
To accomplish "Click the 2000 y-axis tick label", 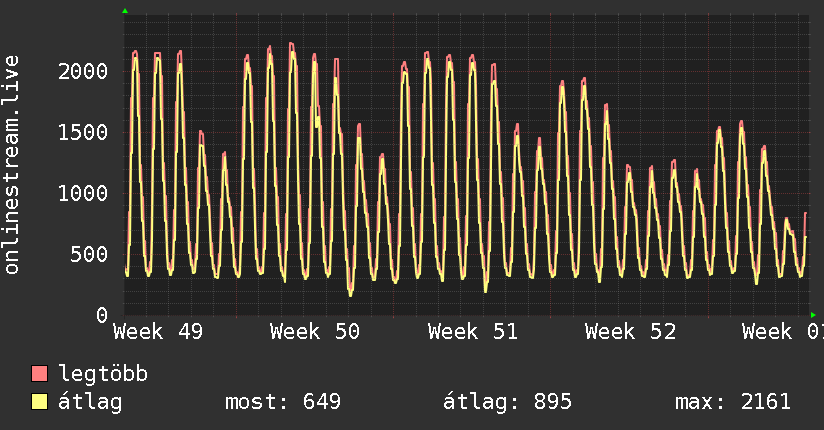I will 83,71.
